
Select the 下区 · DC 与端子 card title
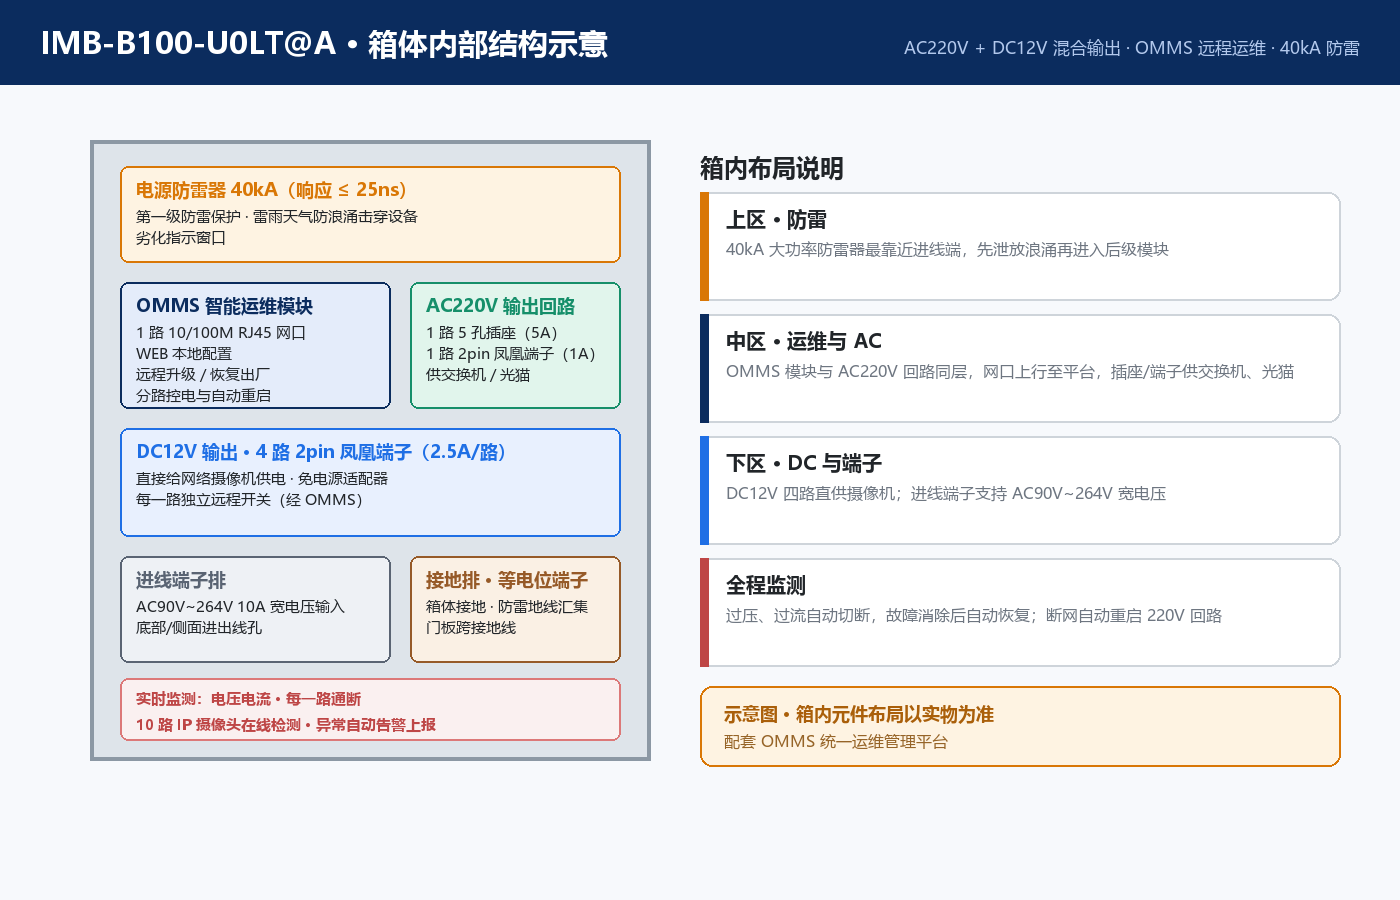click(x=804, y=464)
